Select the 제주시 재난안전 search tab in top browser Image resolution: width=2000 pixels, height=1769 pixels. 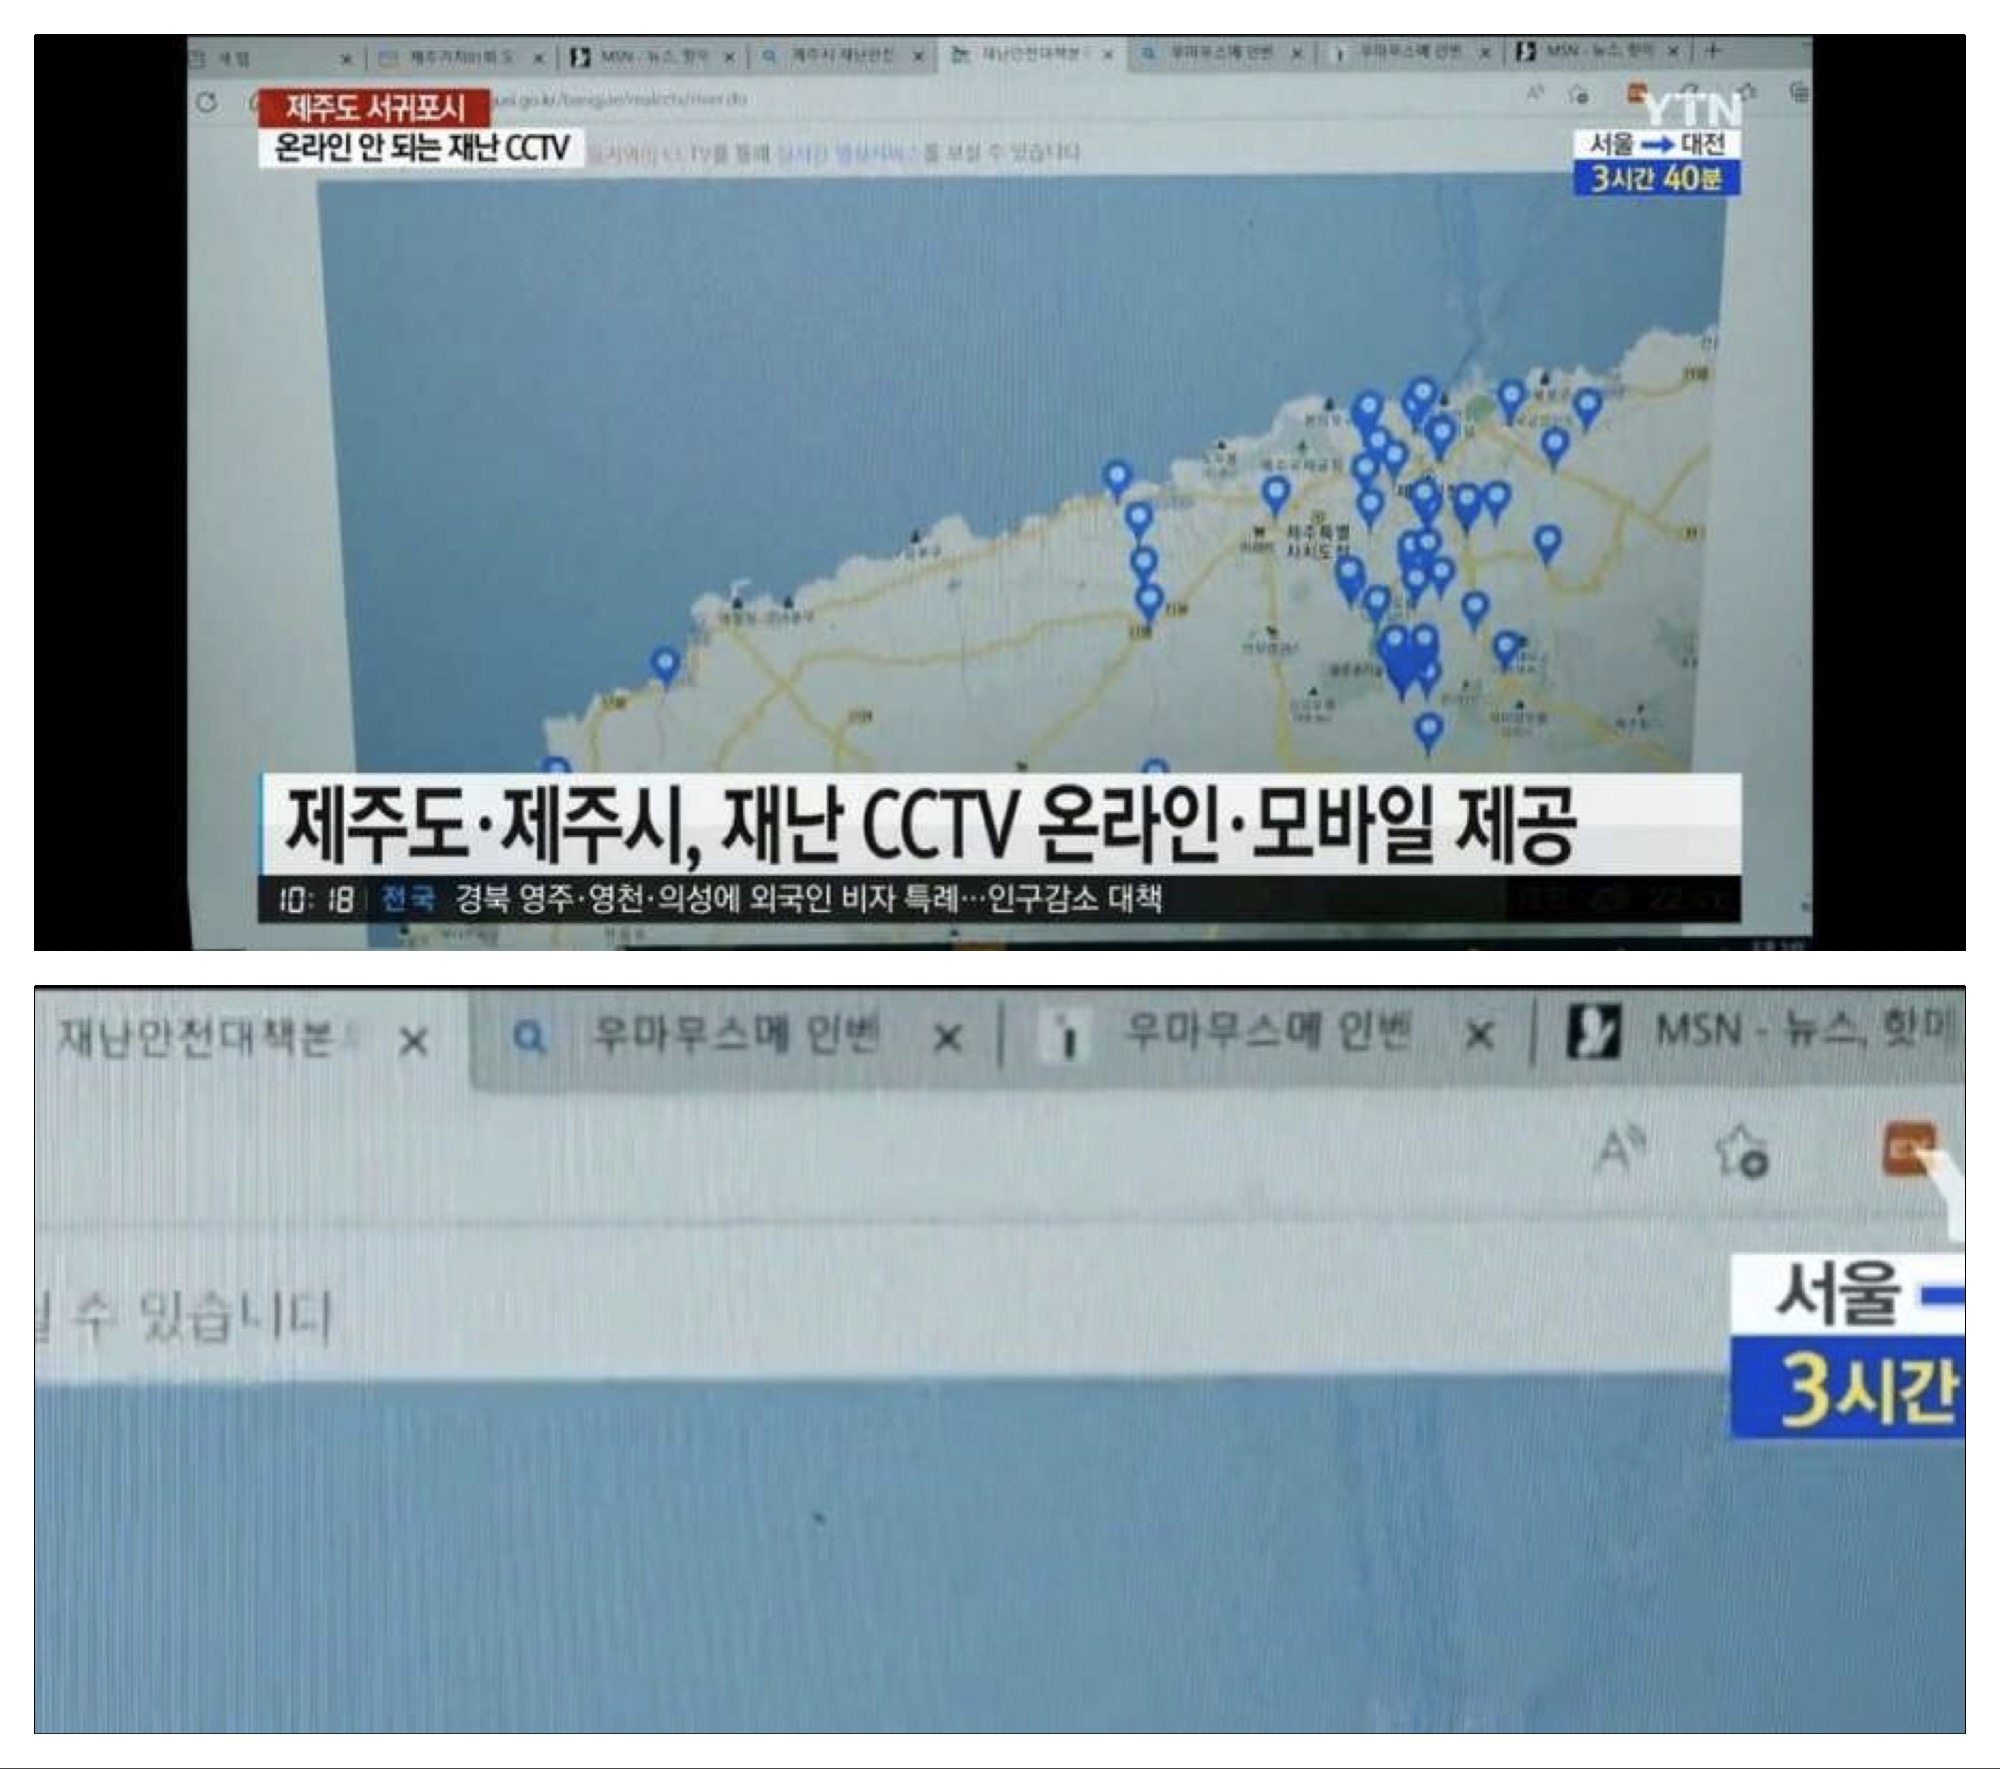[x=840, y=56]
